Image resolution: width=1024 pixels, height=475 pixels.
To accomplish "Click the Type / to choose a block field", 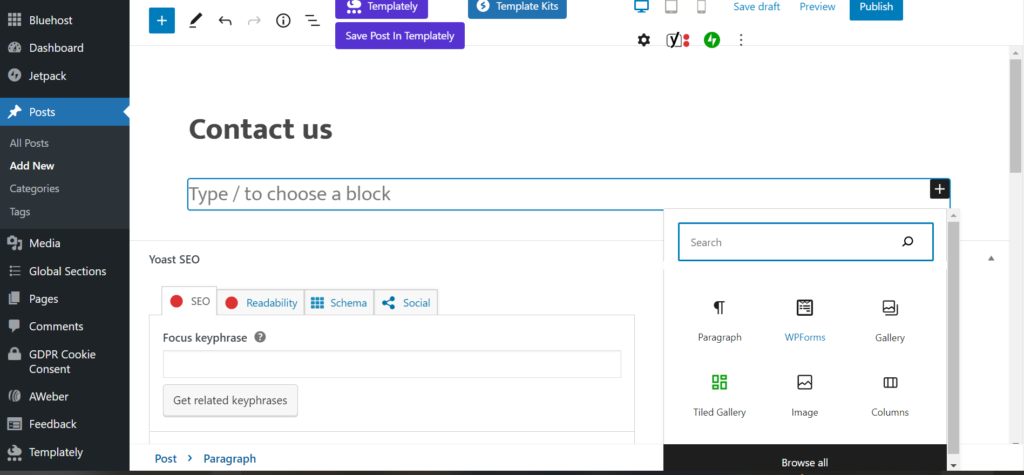I will pyautogui.click(x=568, y=194).
